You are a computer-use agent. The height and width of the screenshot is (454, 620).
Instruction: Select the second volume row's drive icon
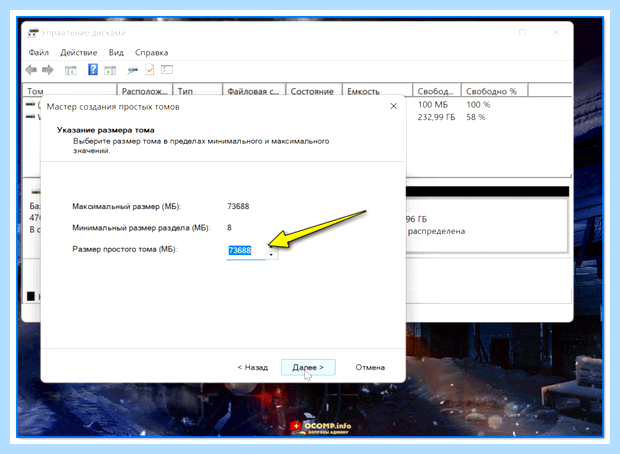[x=30, y=117]
